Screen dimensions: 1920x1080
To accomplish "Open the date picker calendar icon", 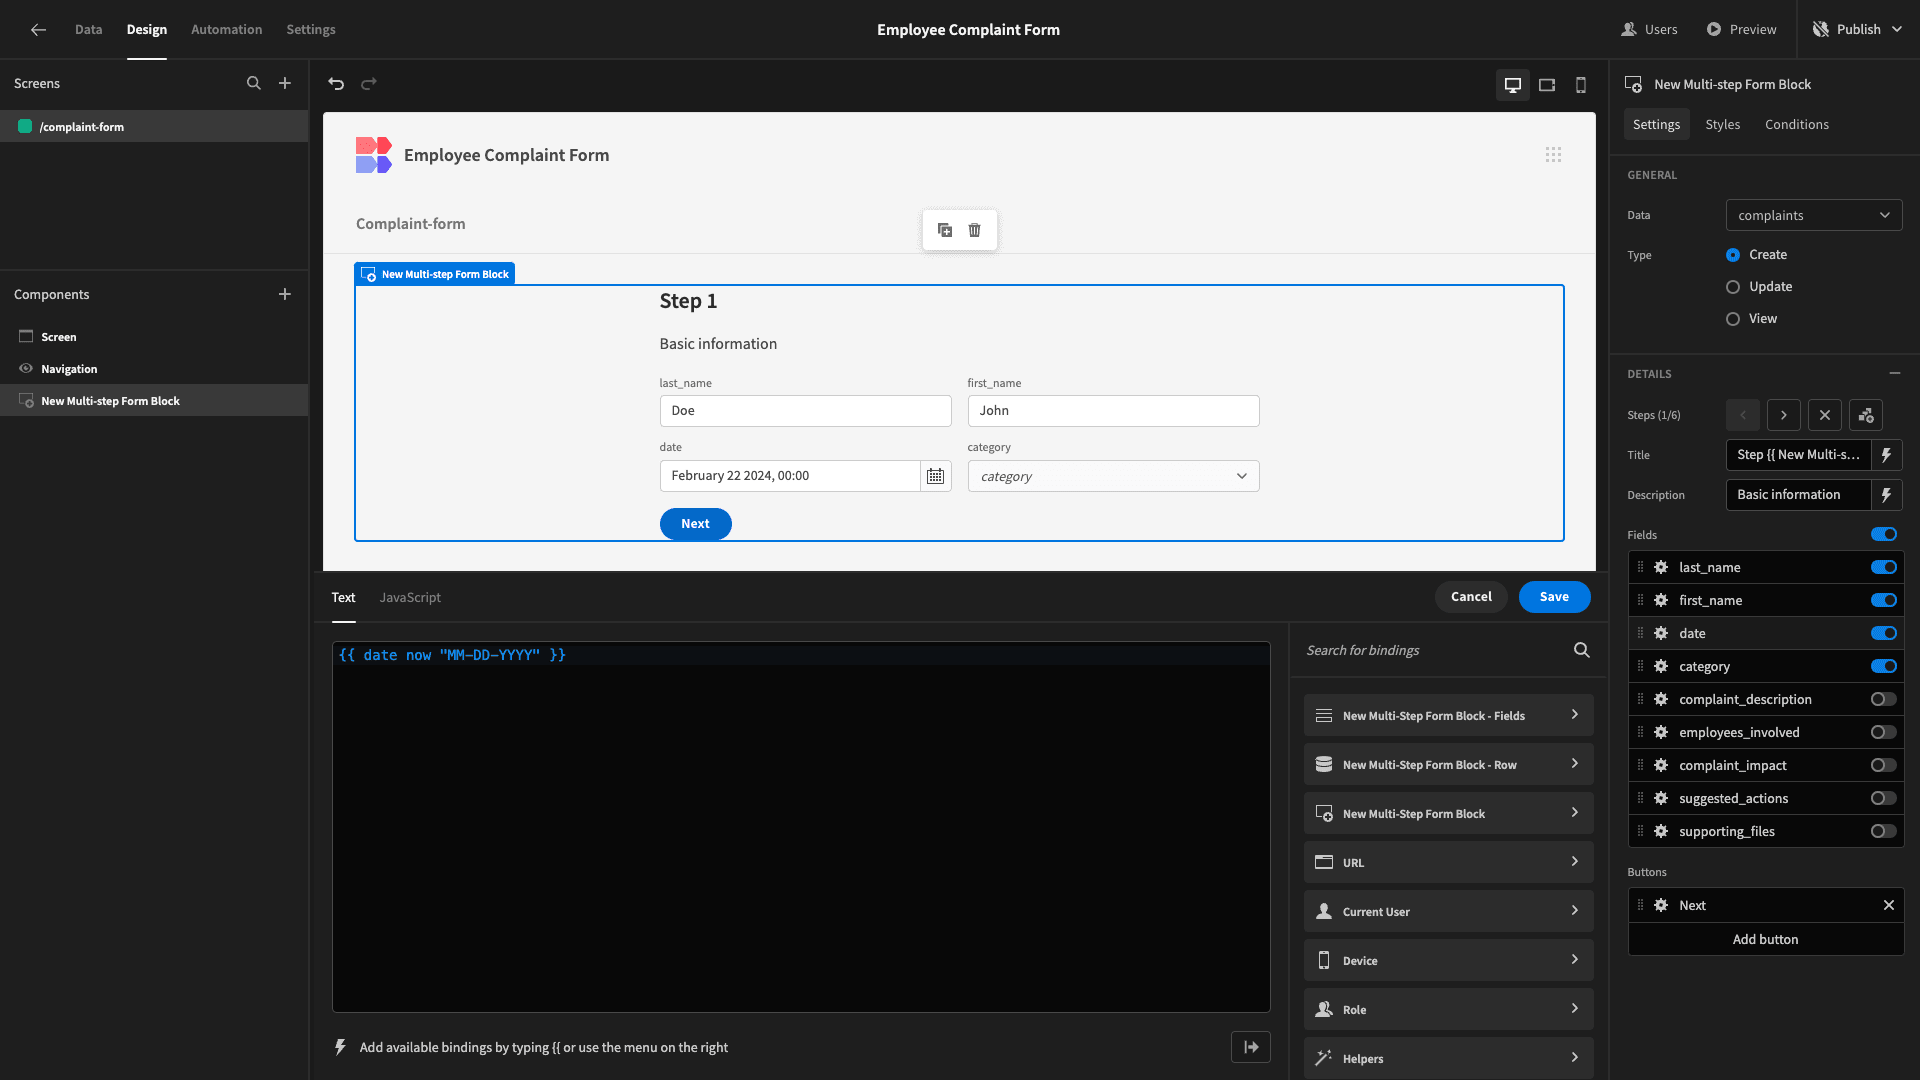I will pos(935,476).
